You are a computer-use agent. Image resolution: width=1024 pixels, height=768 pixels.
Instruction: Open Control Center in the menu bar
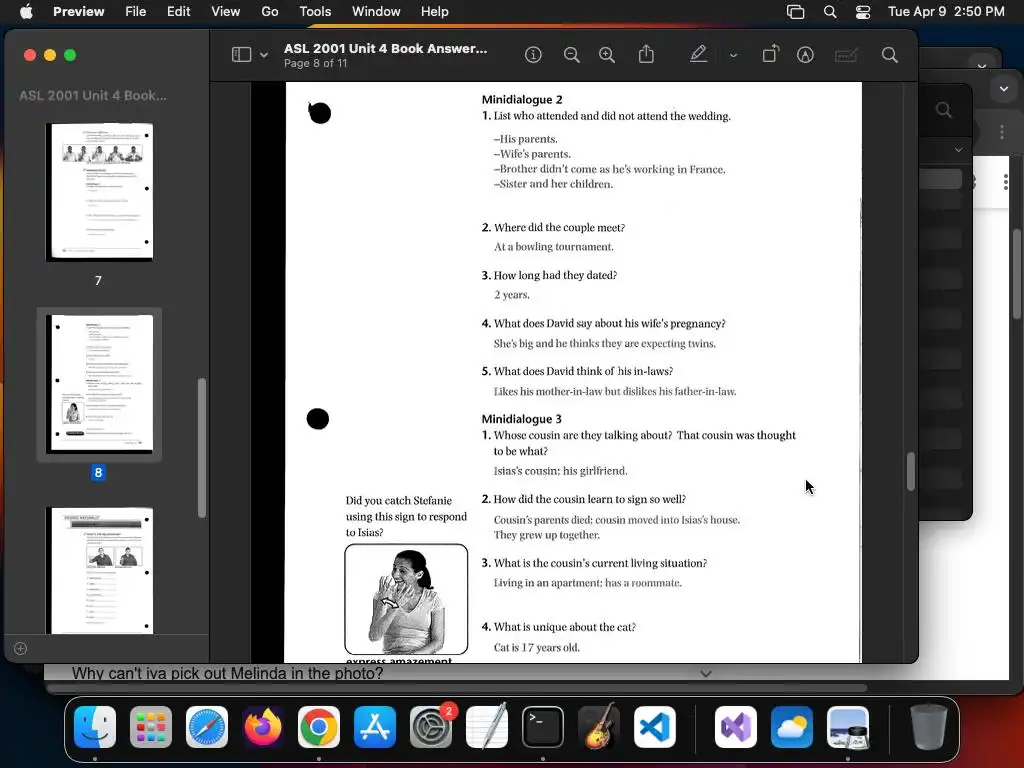tap(863, 12)
